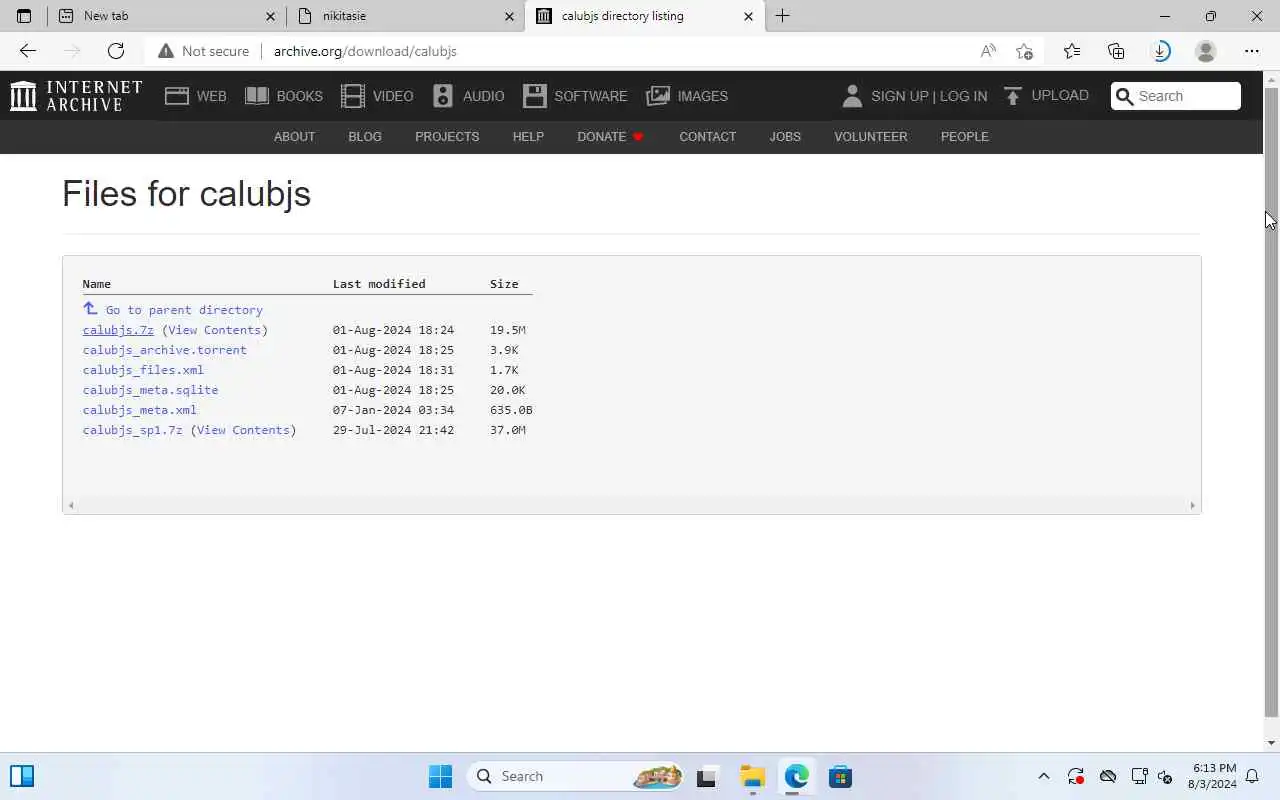This screenshot has width=1280, height=800.
Task: Open the VOLUNTEER menu item
Action: [x=871, y=137]
